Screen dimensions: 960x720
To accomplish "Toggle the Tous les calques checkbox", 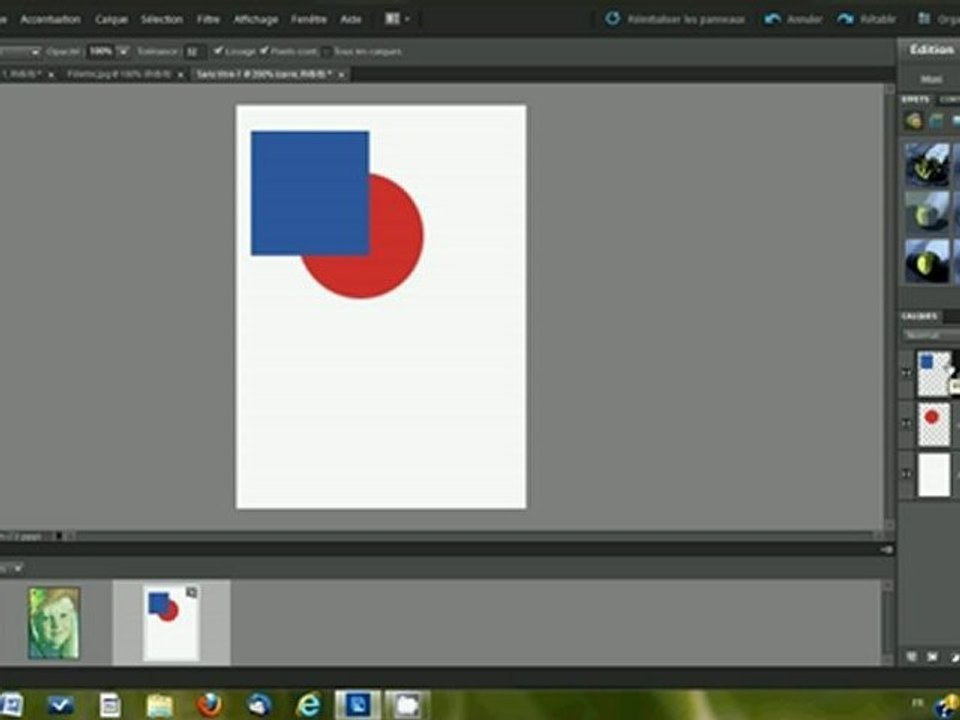I will (x=327, y=52).
